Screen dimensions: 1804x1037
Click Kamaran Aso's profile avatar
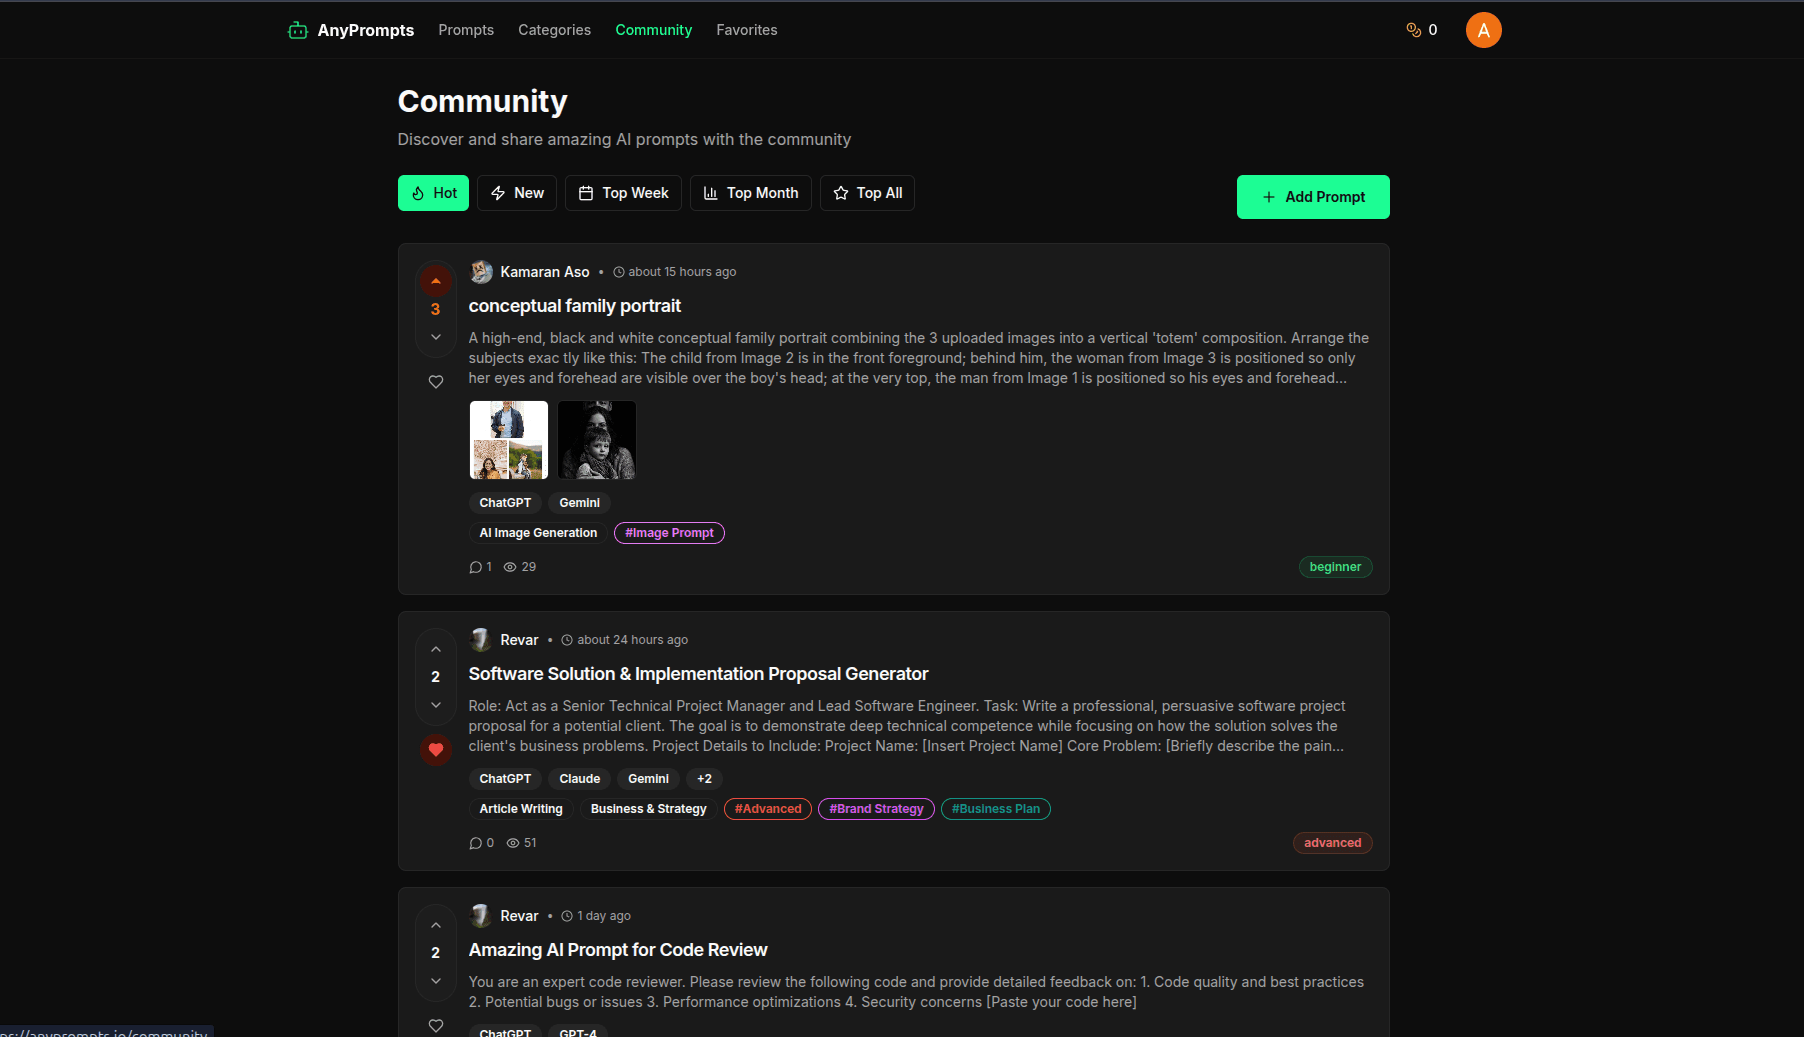[481, 272]
